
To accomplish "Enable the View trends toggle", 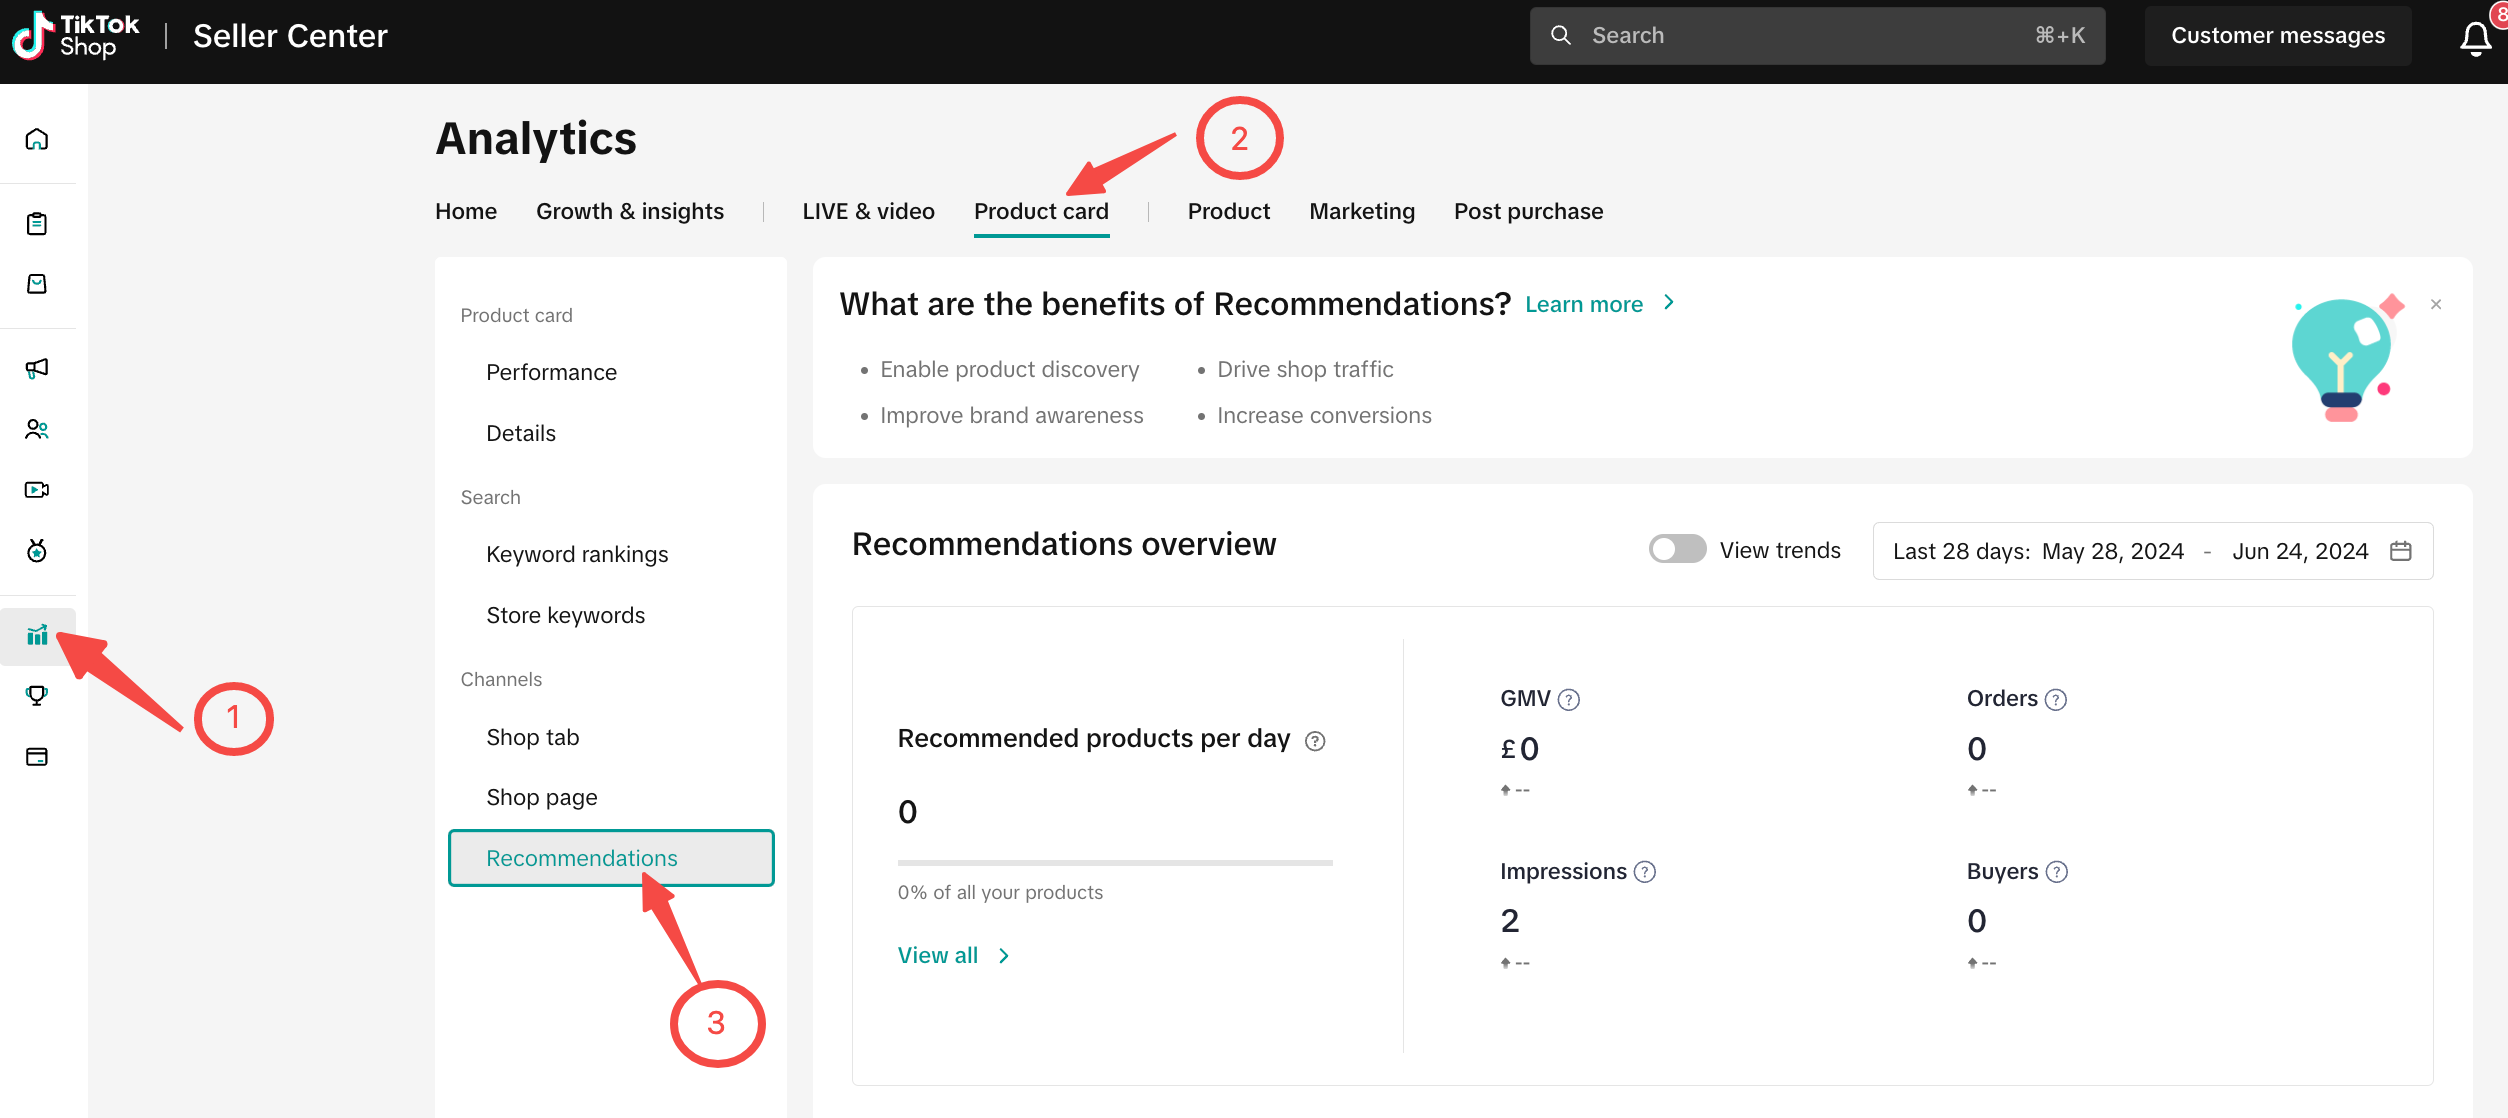I will click(x=1677, y=550).
